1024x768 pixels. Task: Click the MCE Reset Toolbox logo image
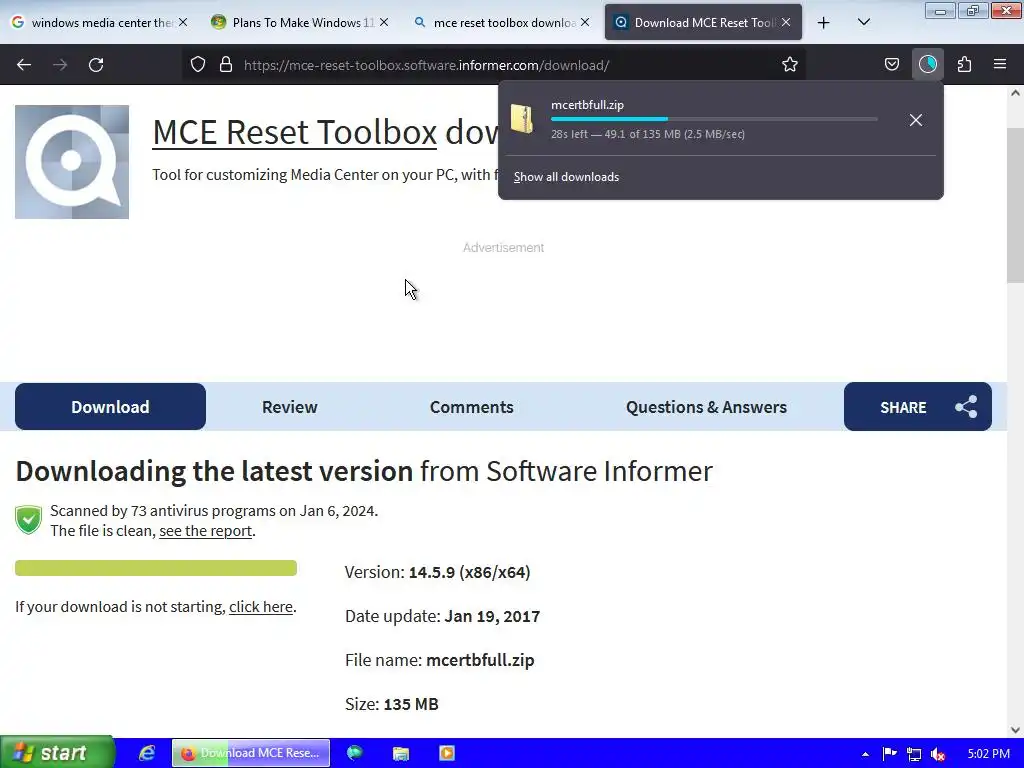point(72,162)
